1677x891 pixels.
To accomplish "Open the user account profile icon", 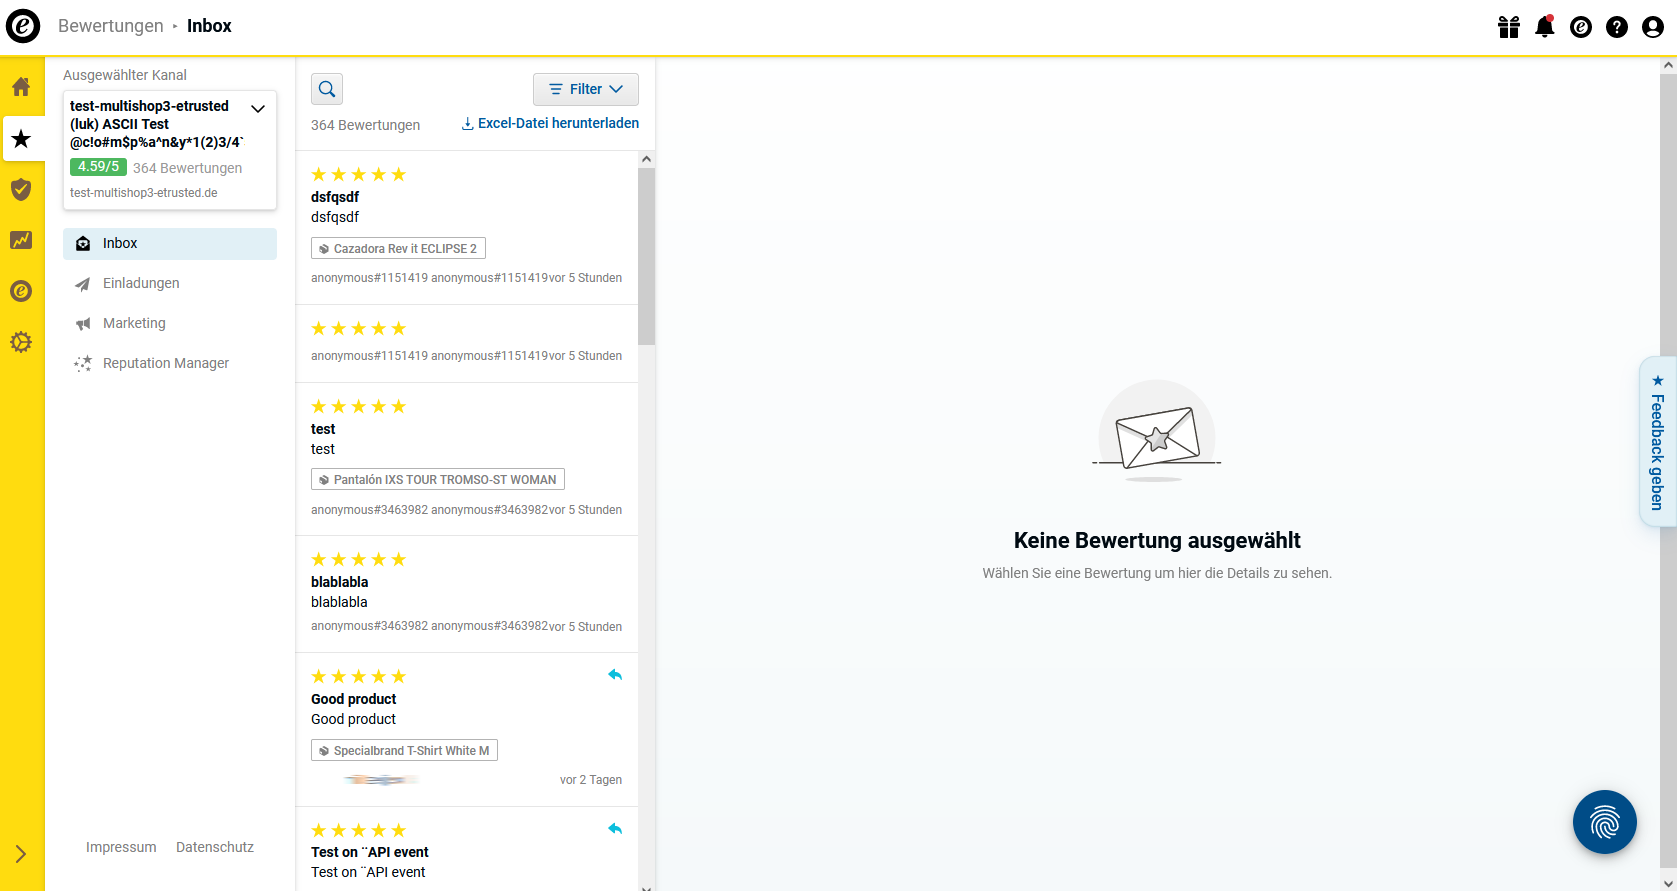I will point(1653,27).
